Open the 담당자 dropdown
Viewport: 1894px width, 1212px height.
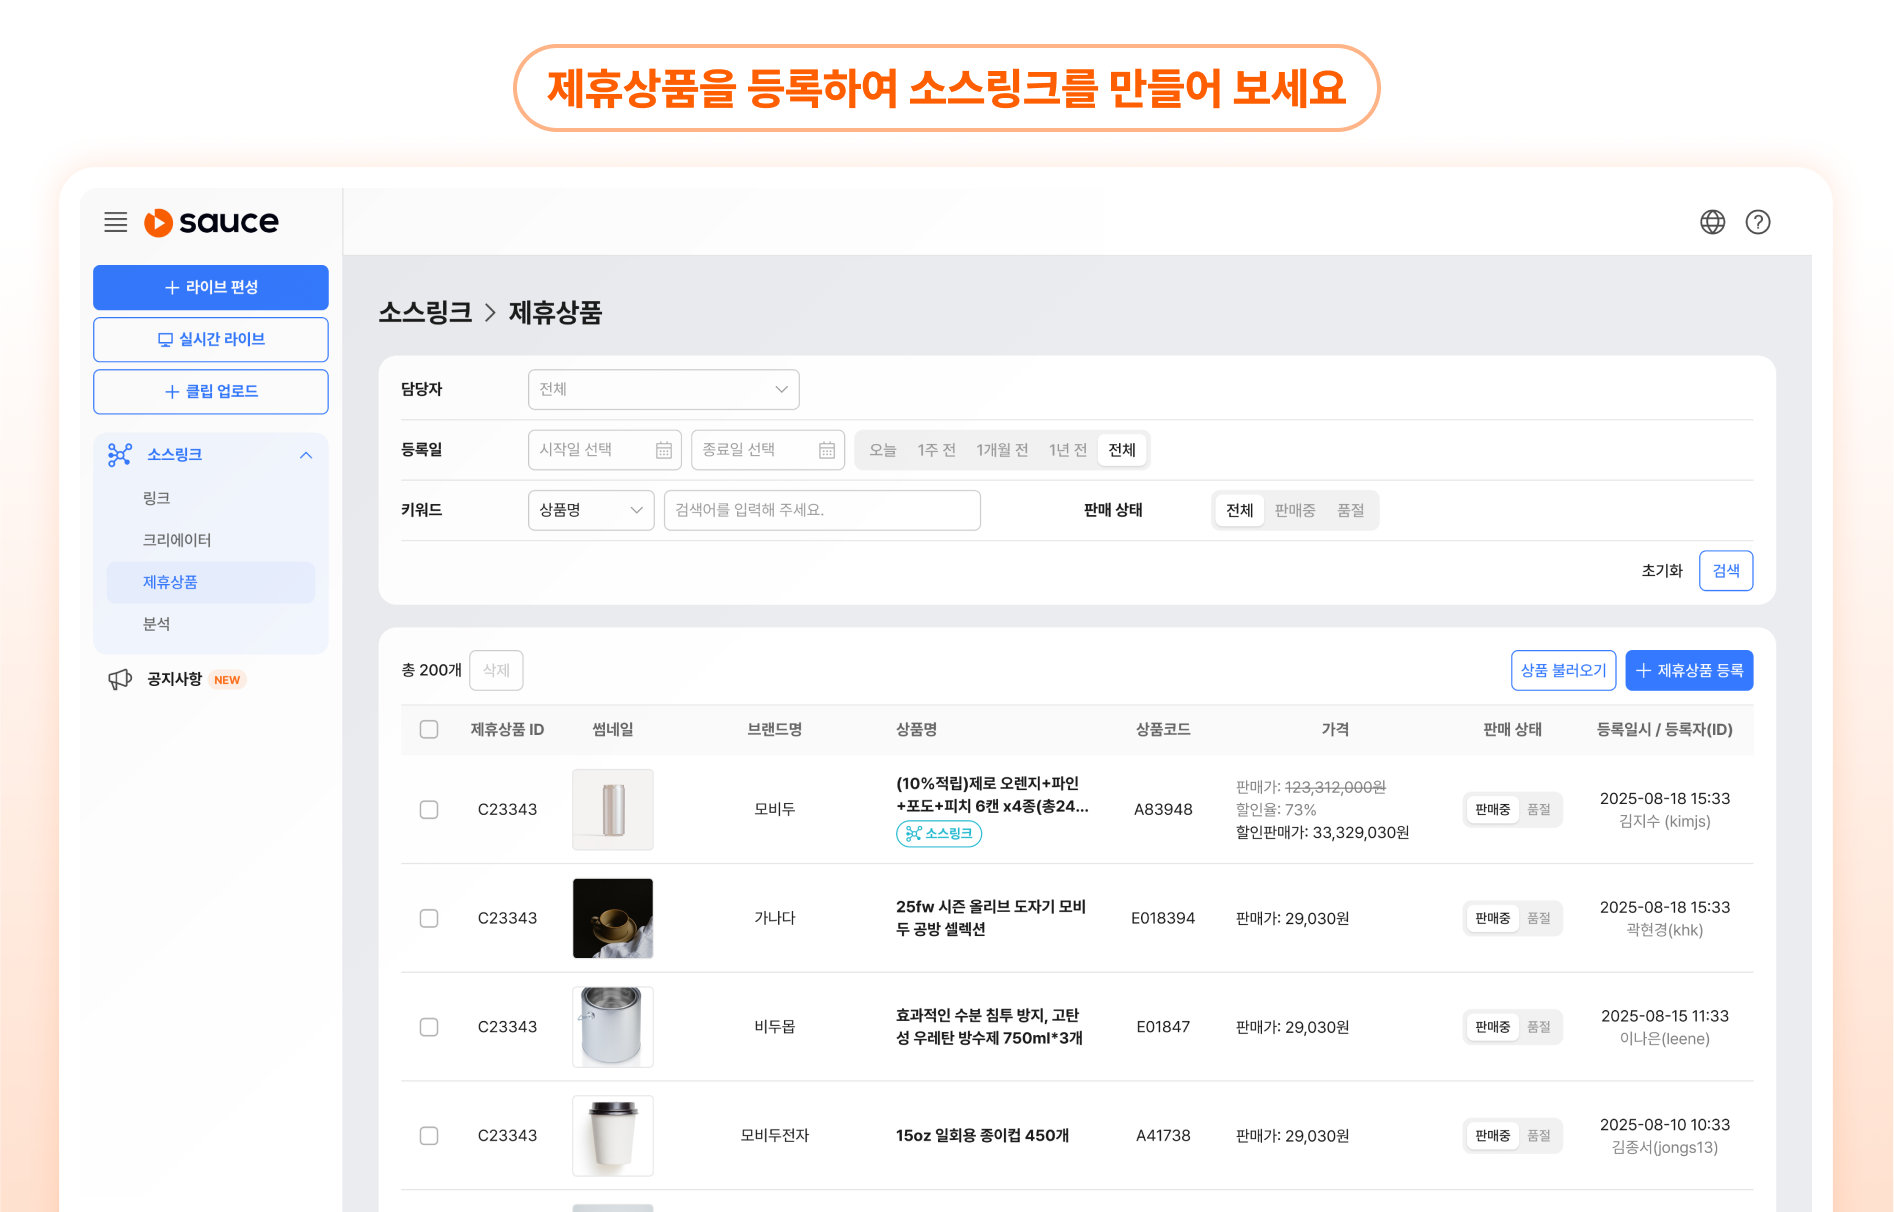coord(663,389)
